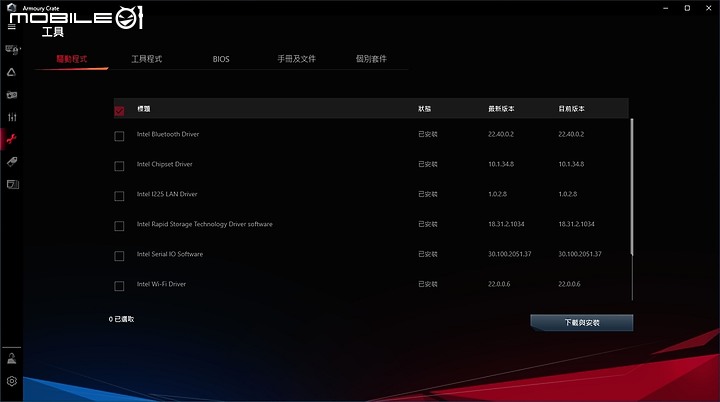
Task: Check the Intel Wi-Fi Driver checkbox
Action: click(119, 286)
